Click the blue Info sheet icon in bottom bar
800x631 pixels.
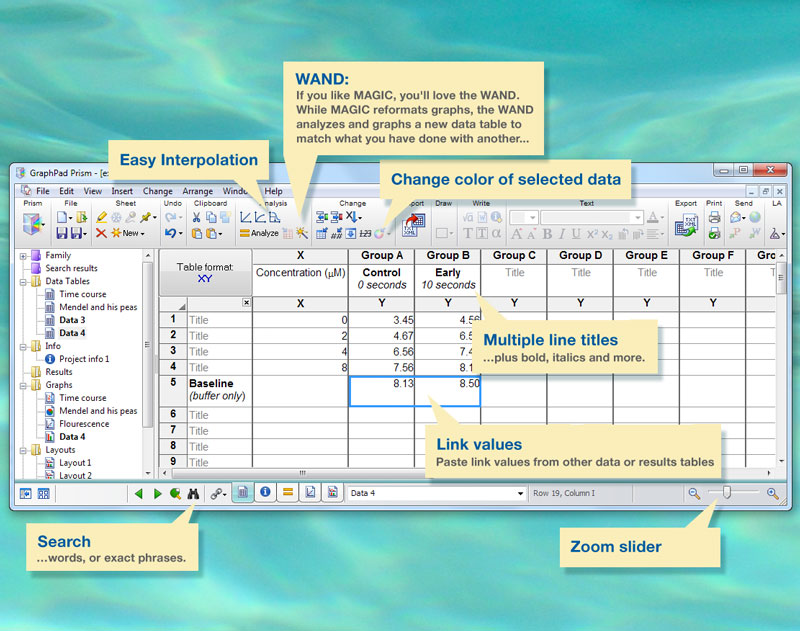(x=265, y=492)
